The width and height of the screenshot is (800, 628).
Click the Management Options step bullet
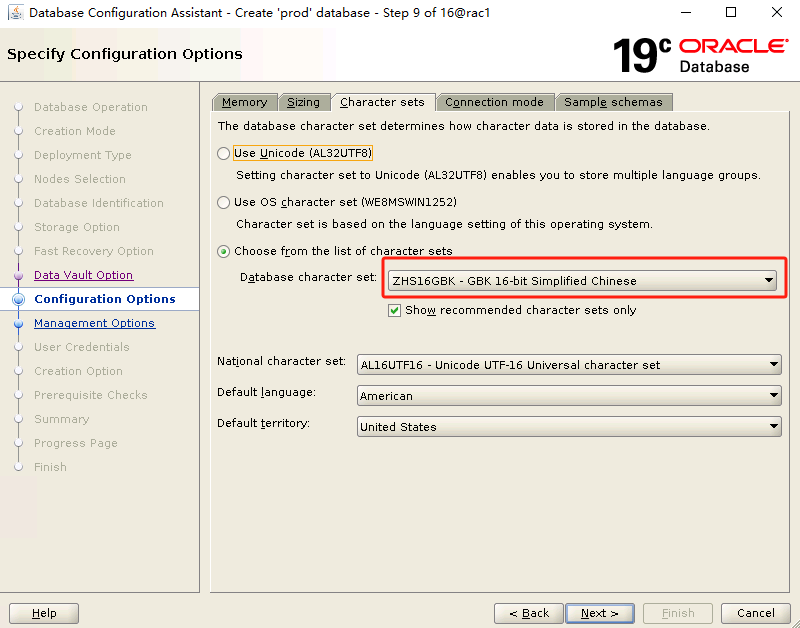[x=19, y=323]
